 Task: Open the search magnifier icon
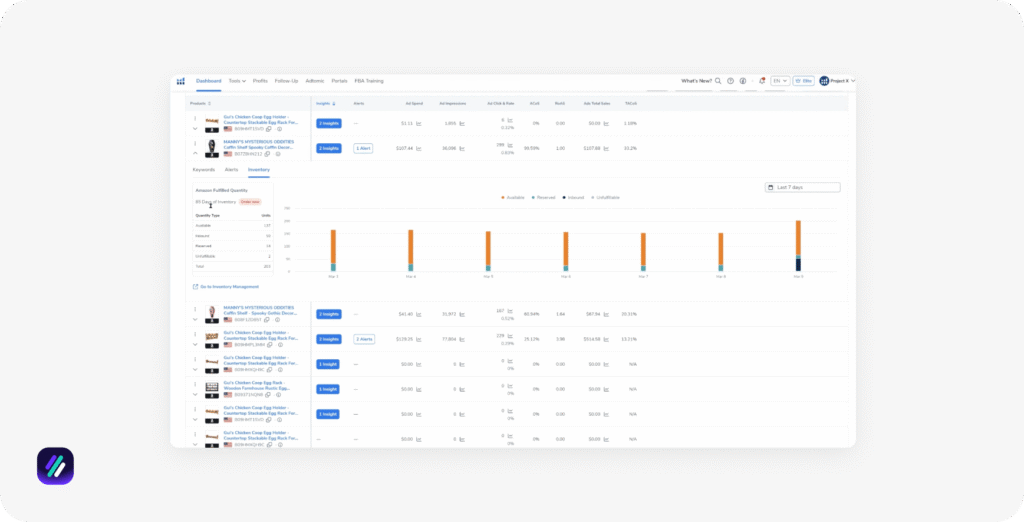[717, 81]
